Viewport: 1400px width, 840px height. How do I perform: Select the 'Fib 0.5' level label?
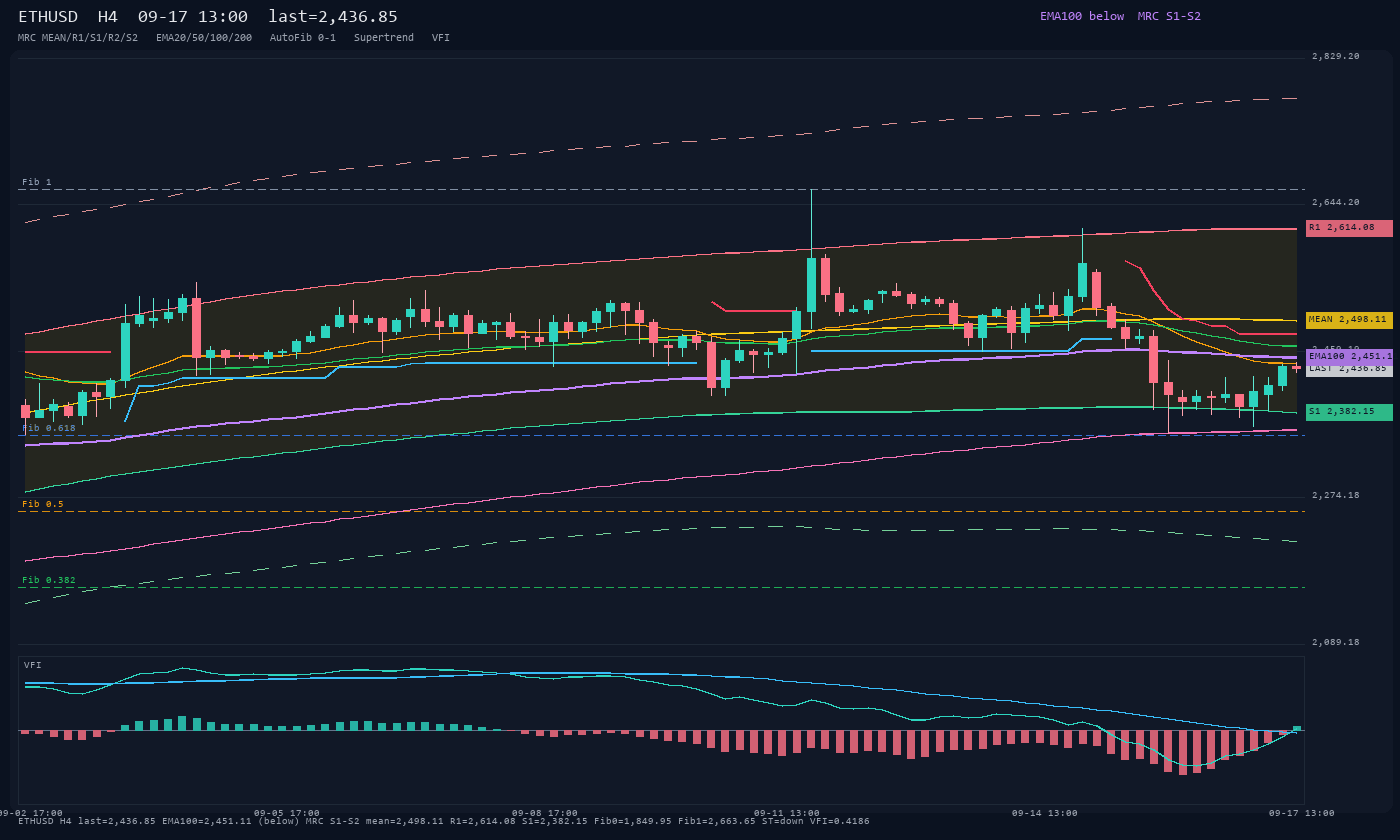click(43, 504)
